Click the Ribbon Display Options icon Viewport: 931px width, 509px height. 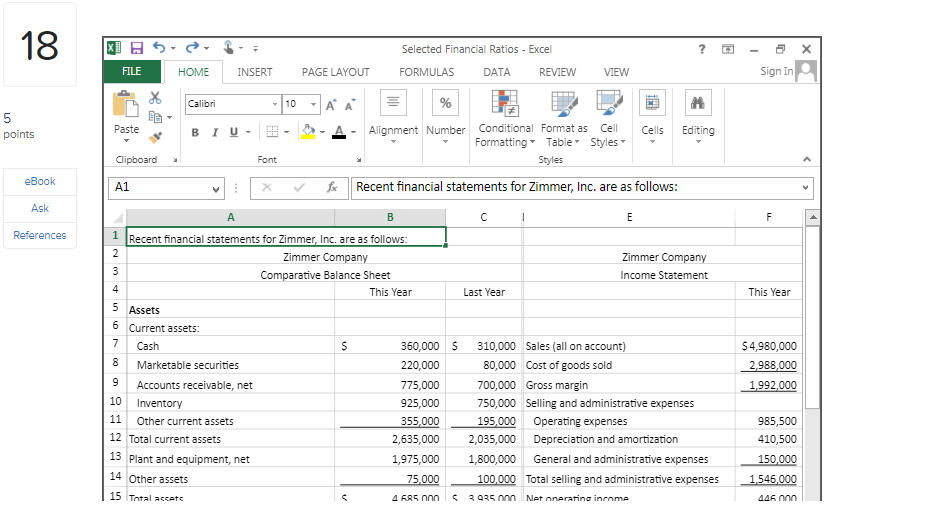click(x=728, y=49)
